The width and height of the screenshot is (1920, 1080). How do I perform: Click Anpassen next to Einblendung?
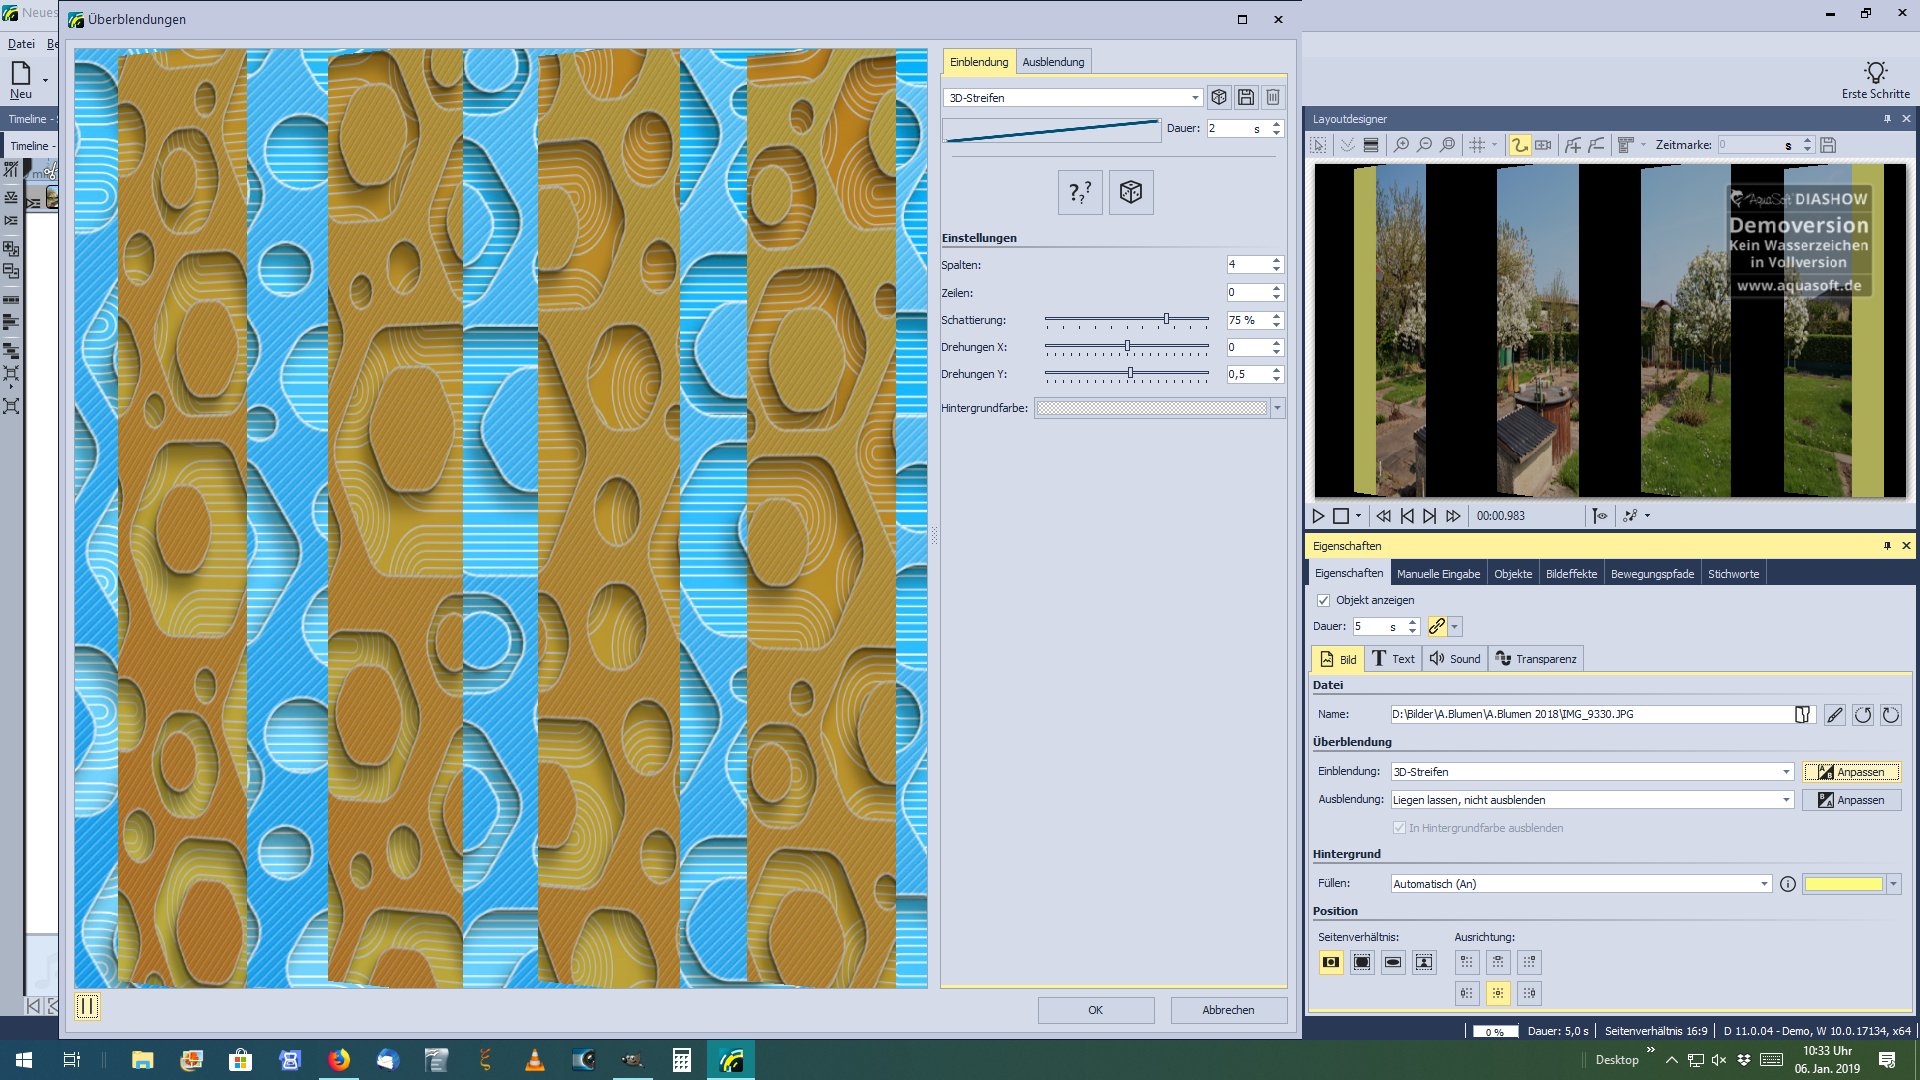(x=1851, y=772)
